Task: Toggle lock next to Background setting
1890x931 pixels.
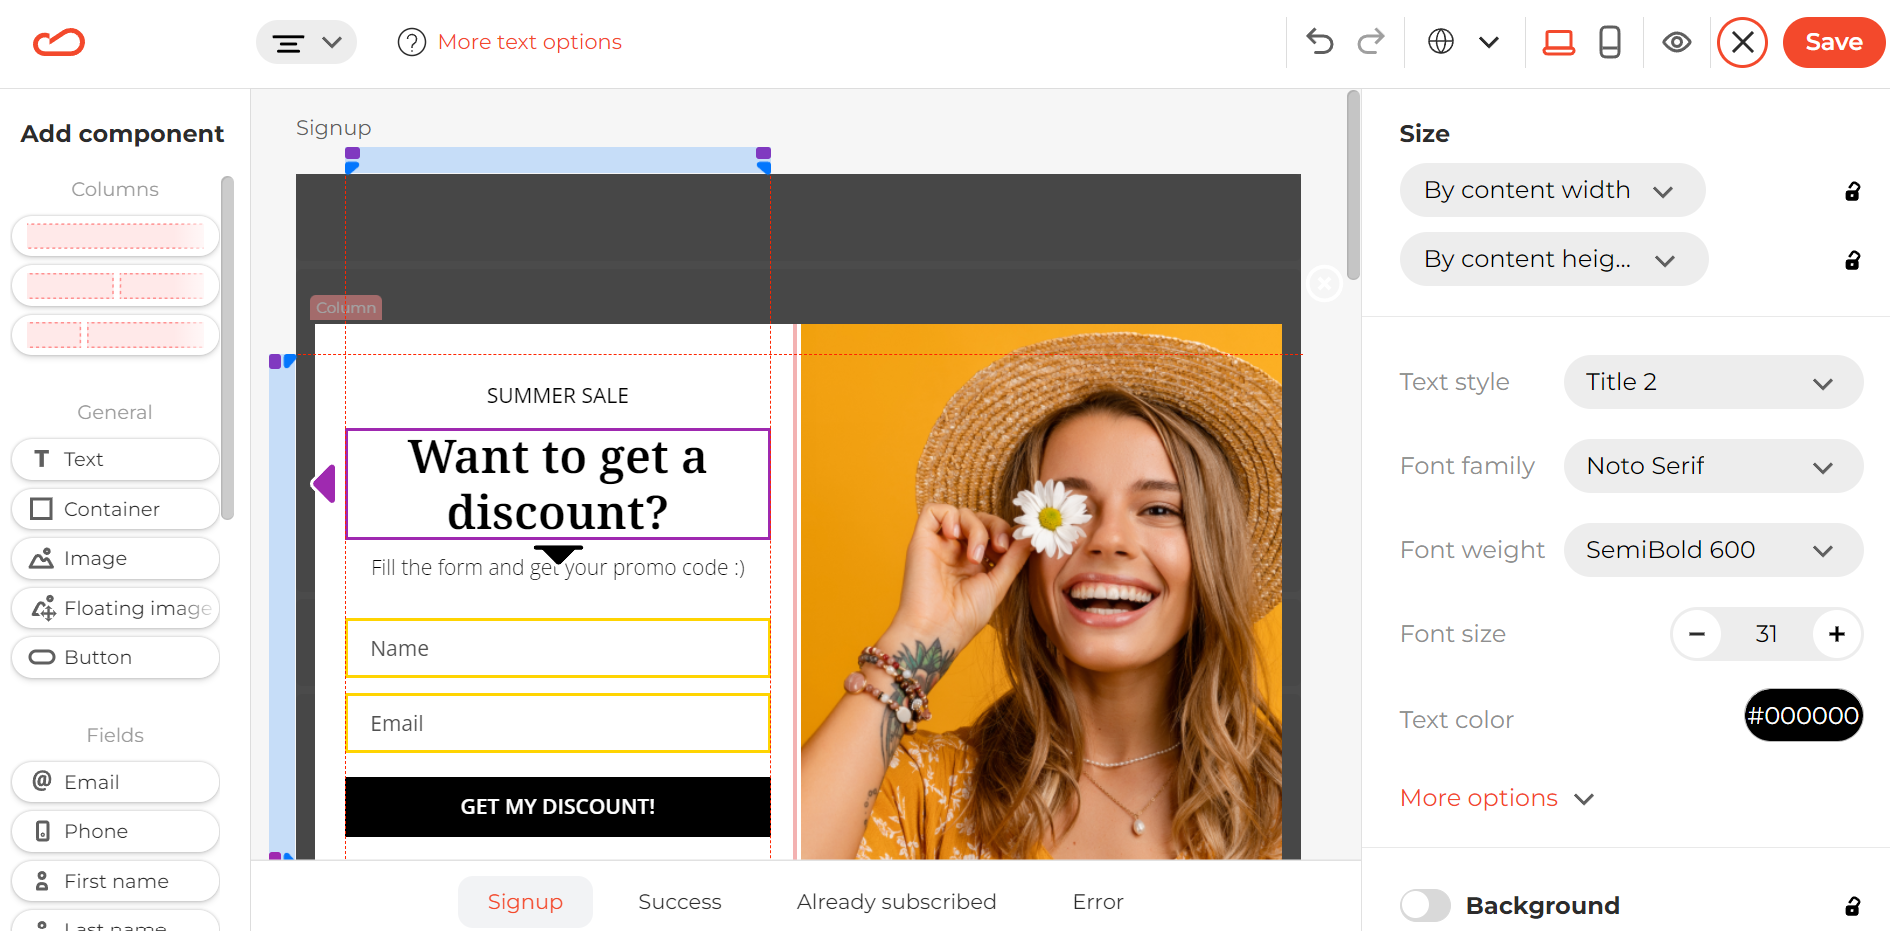Action: 1852,906
